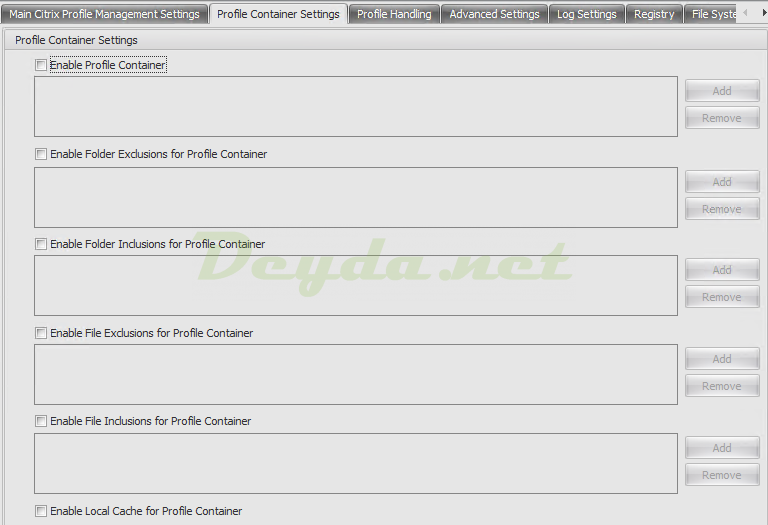Click inside the Profile Container list box

(355, 106)
